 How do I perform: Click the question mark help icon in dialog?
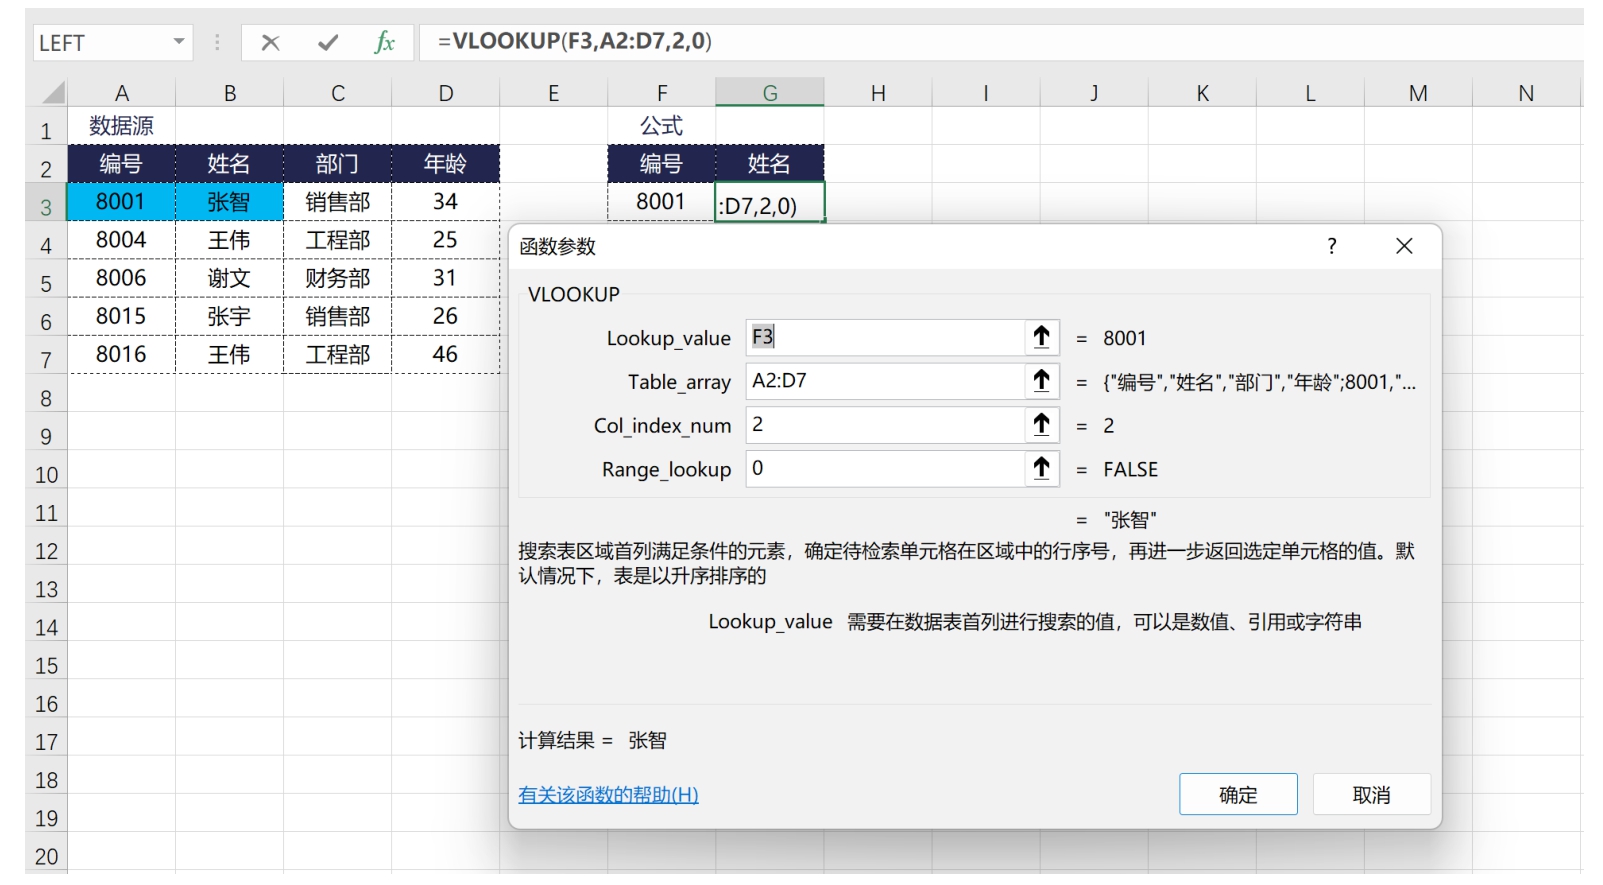tap(1331, 246)
